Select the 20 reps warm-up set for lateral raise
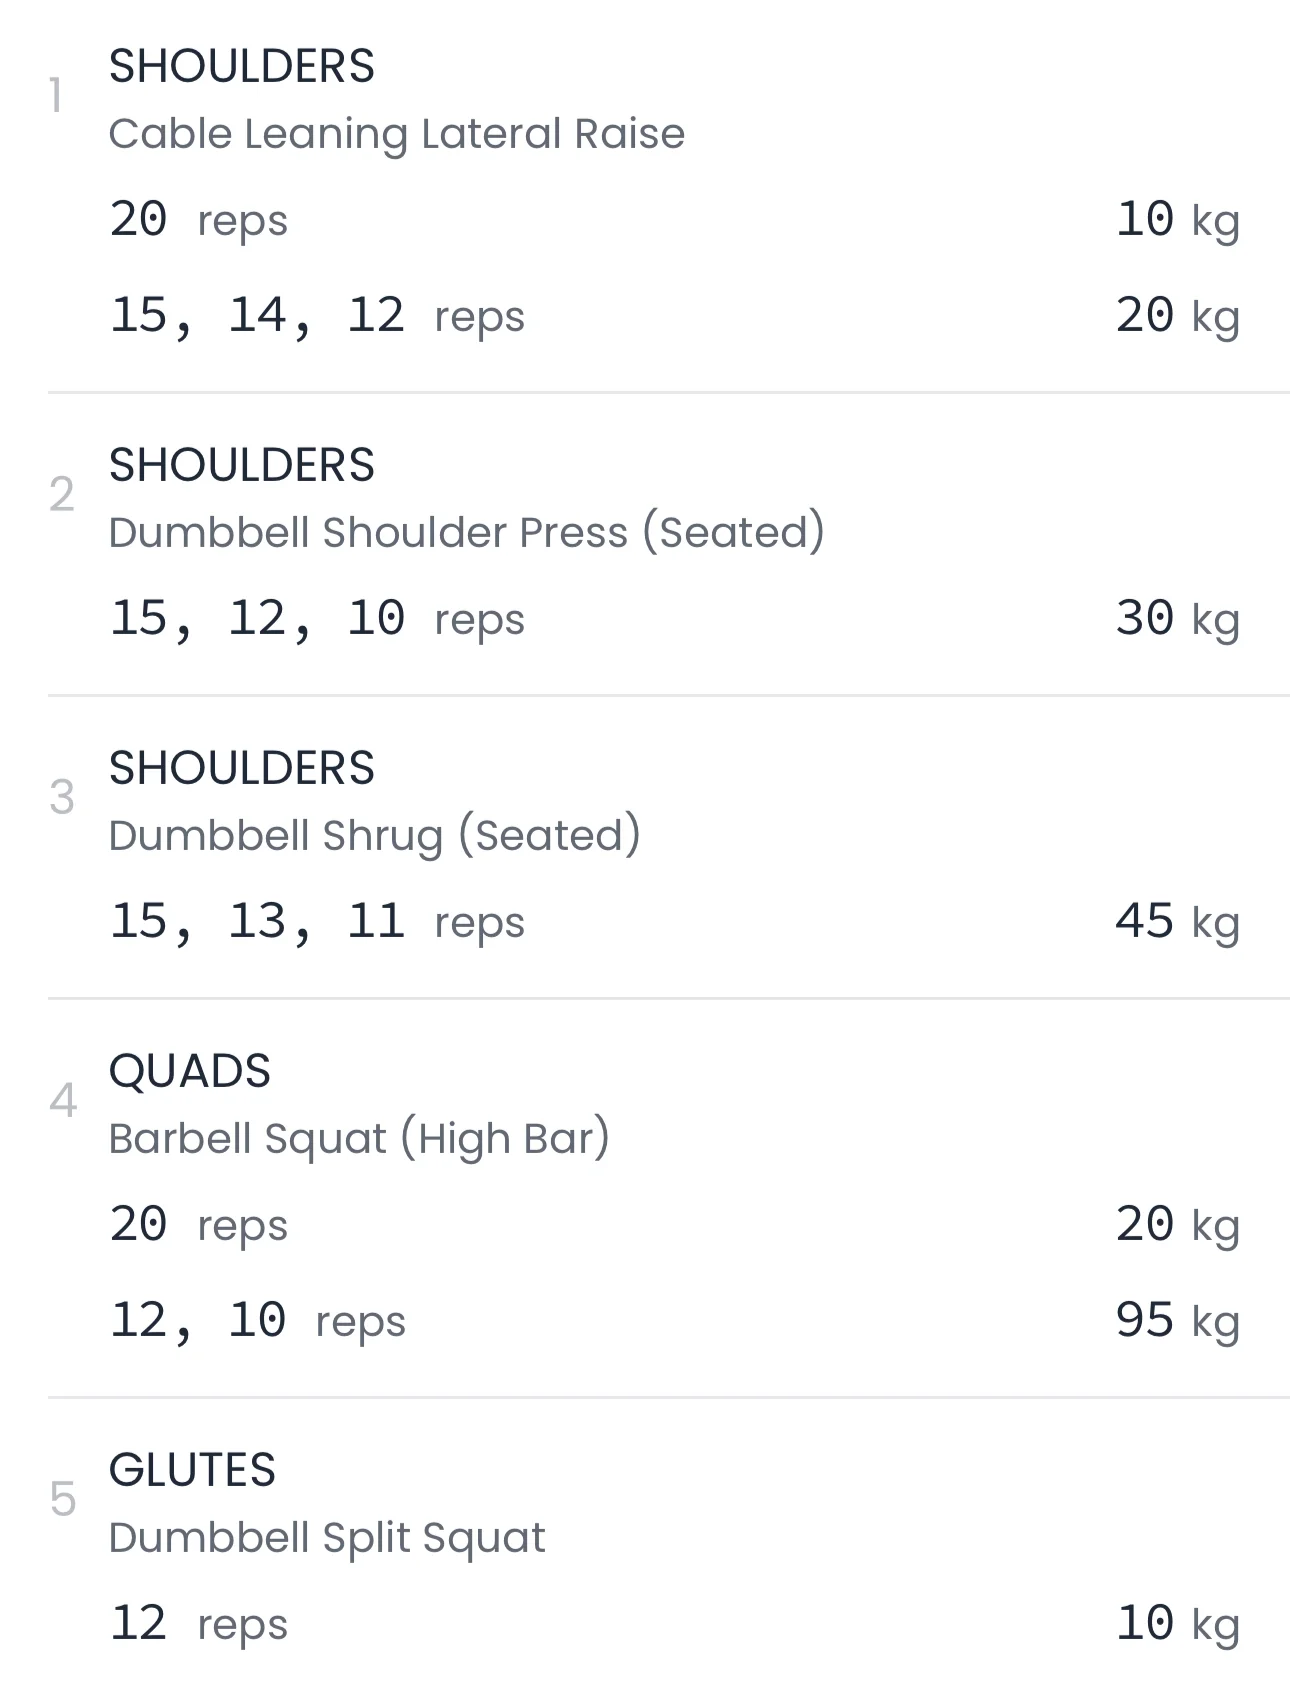This screenshot has height=1690, width=1290. [x=198, y=220]
